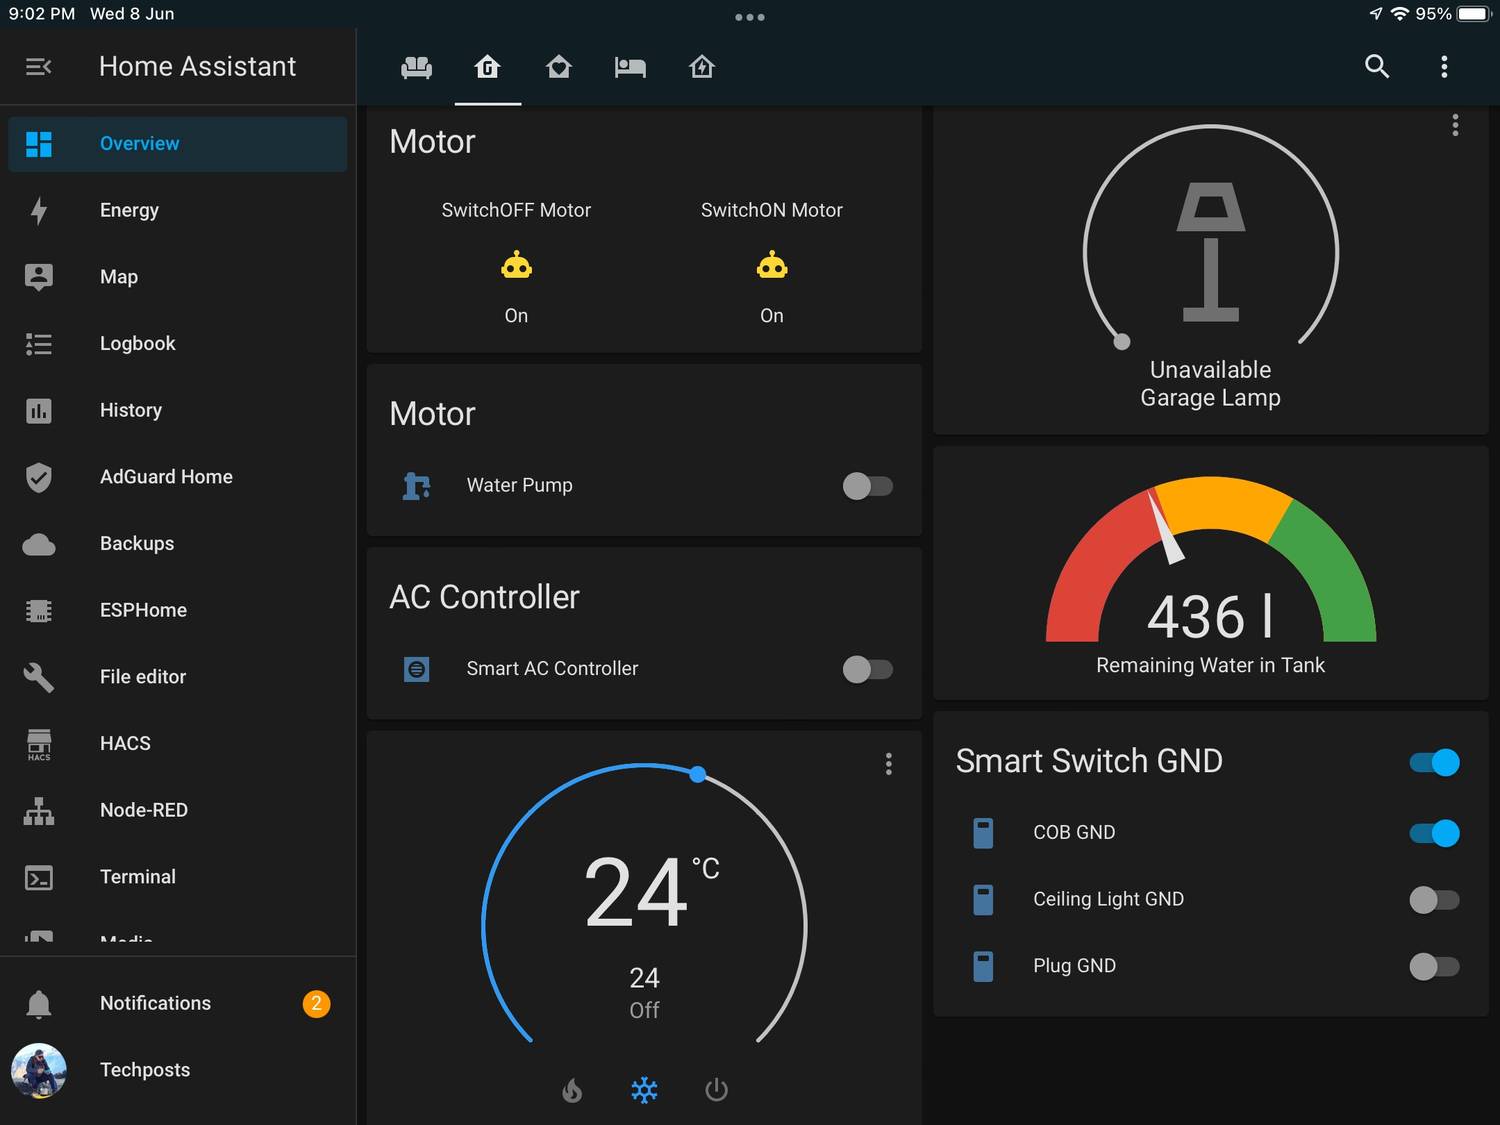1500x1125 pixels.
Task: Turn off the COB GND switch
Action: pos(1434,832)
